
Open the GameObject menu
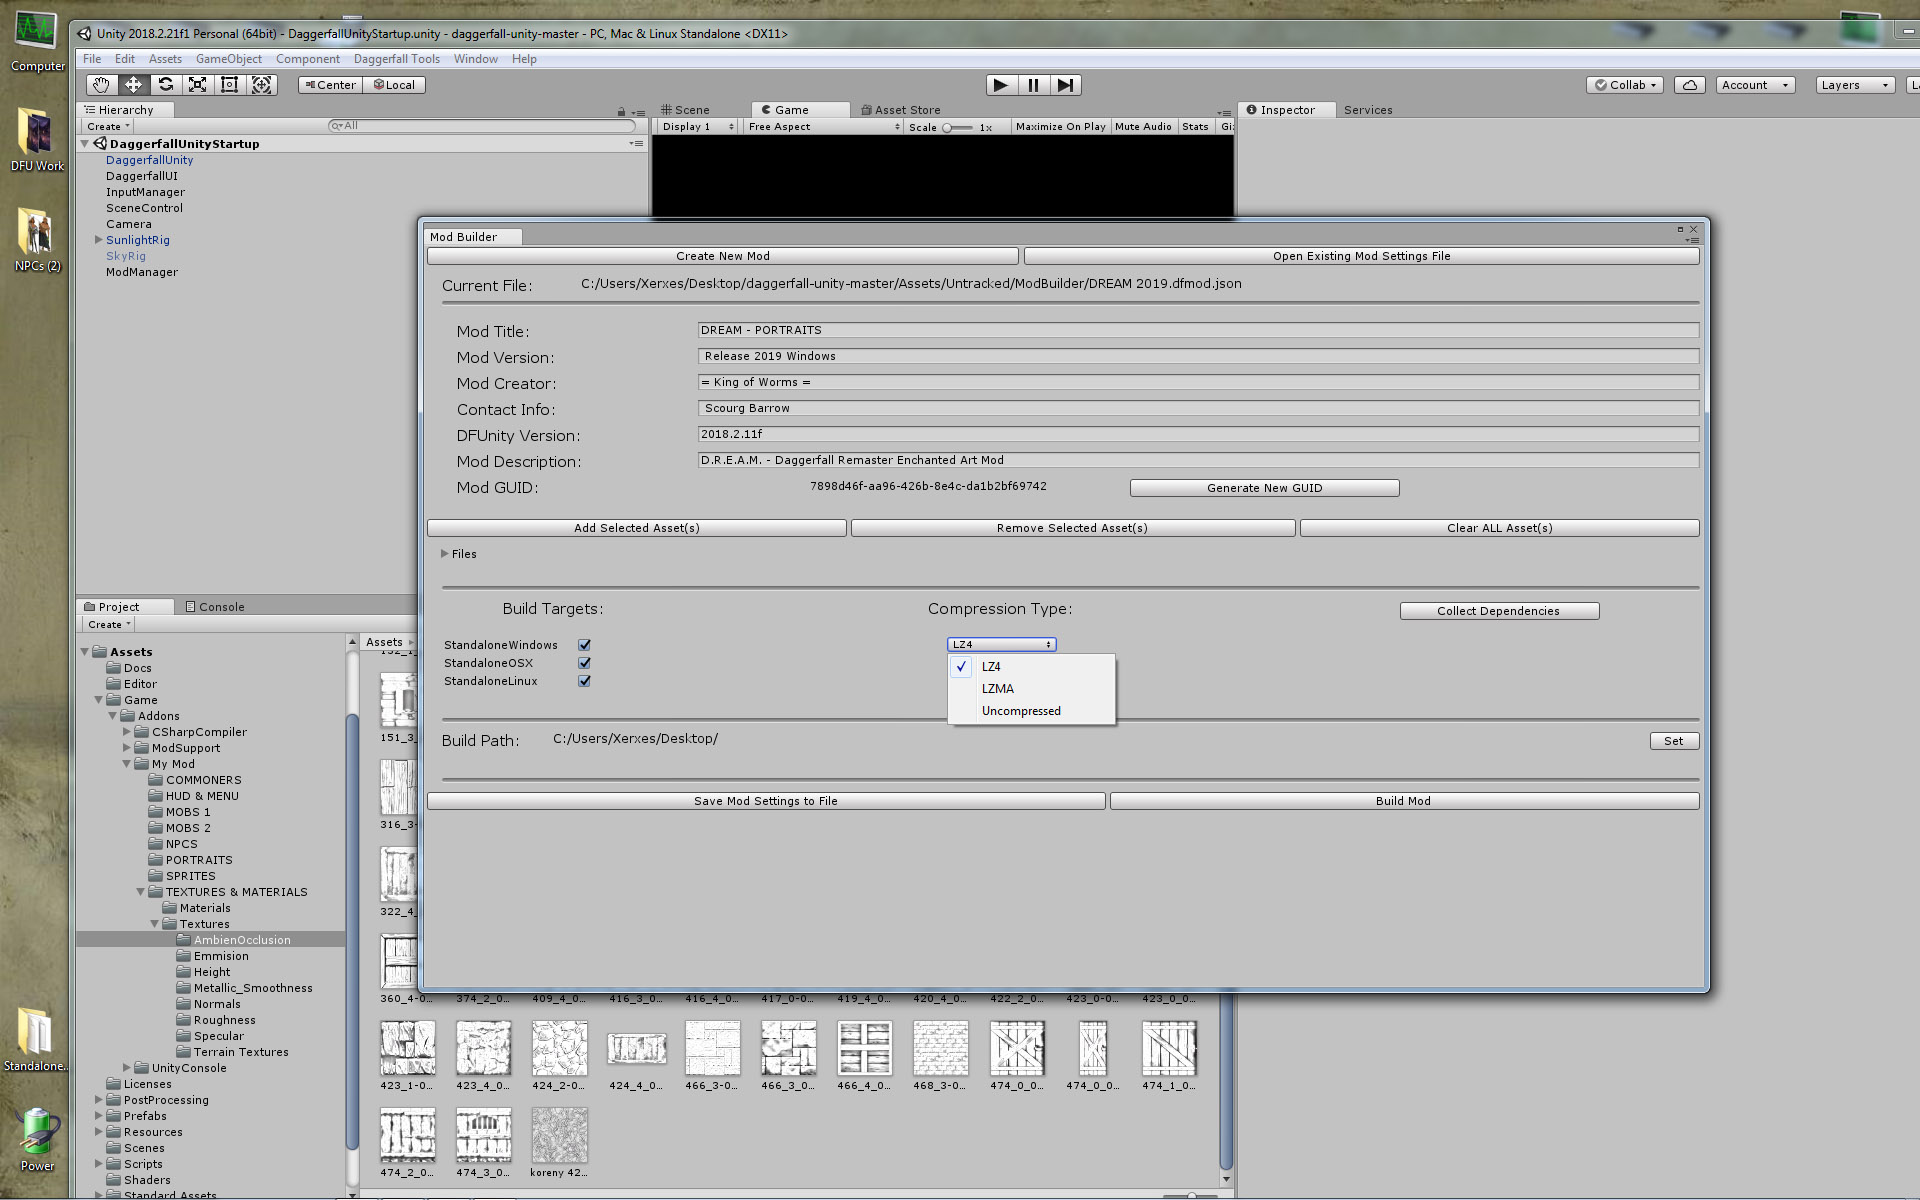point(228,59)
